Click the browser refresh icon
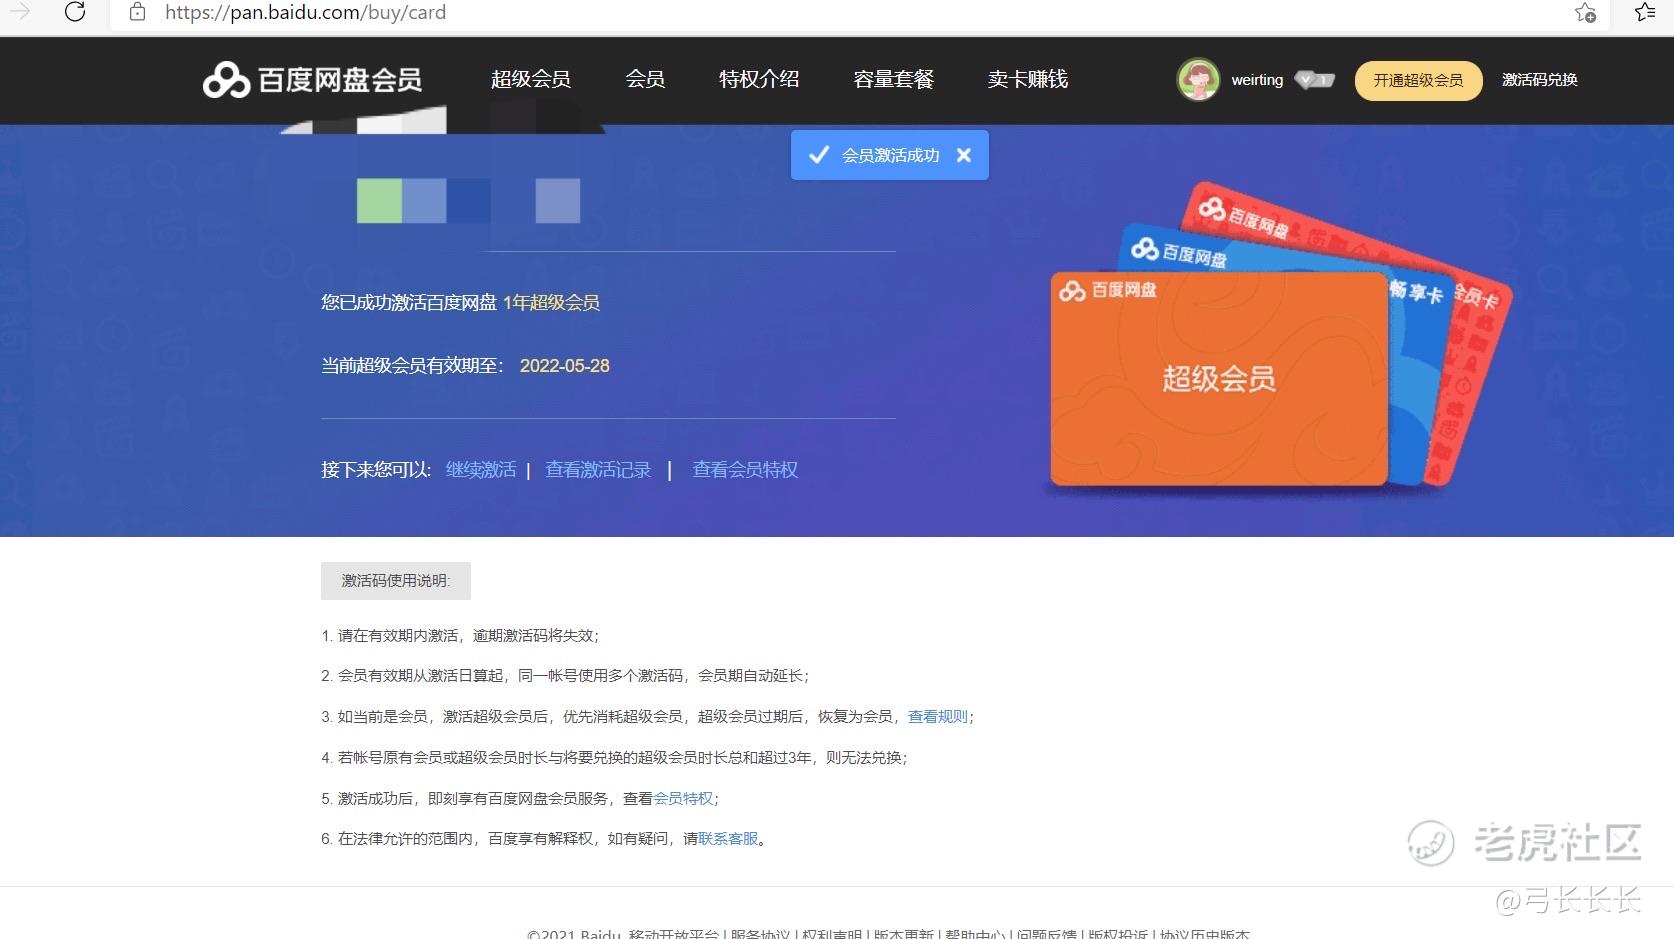1674x939 pixels. tap(75, 12)
